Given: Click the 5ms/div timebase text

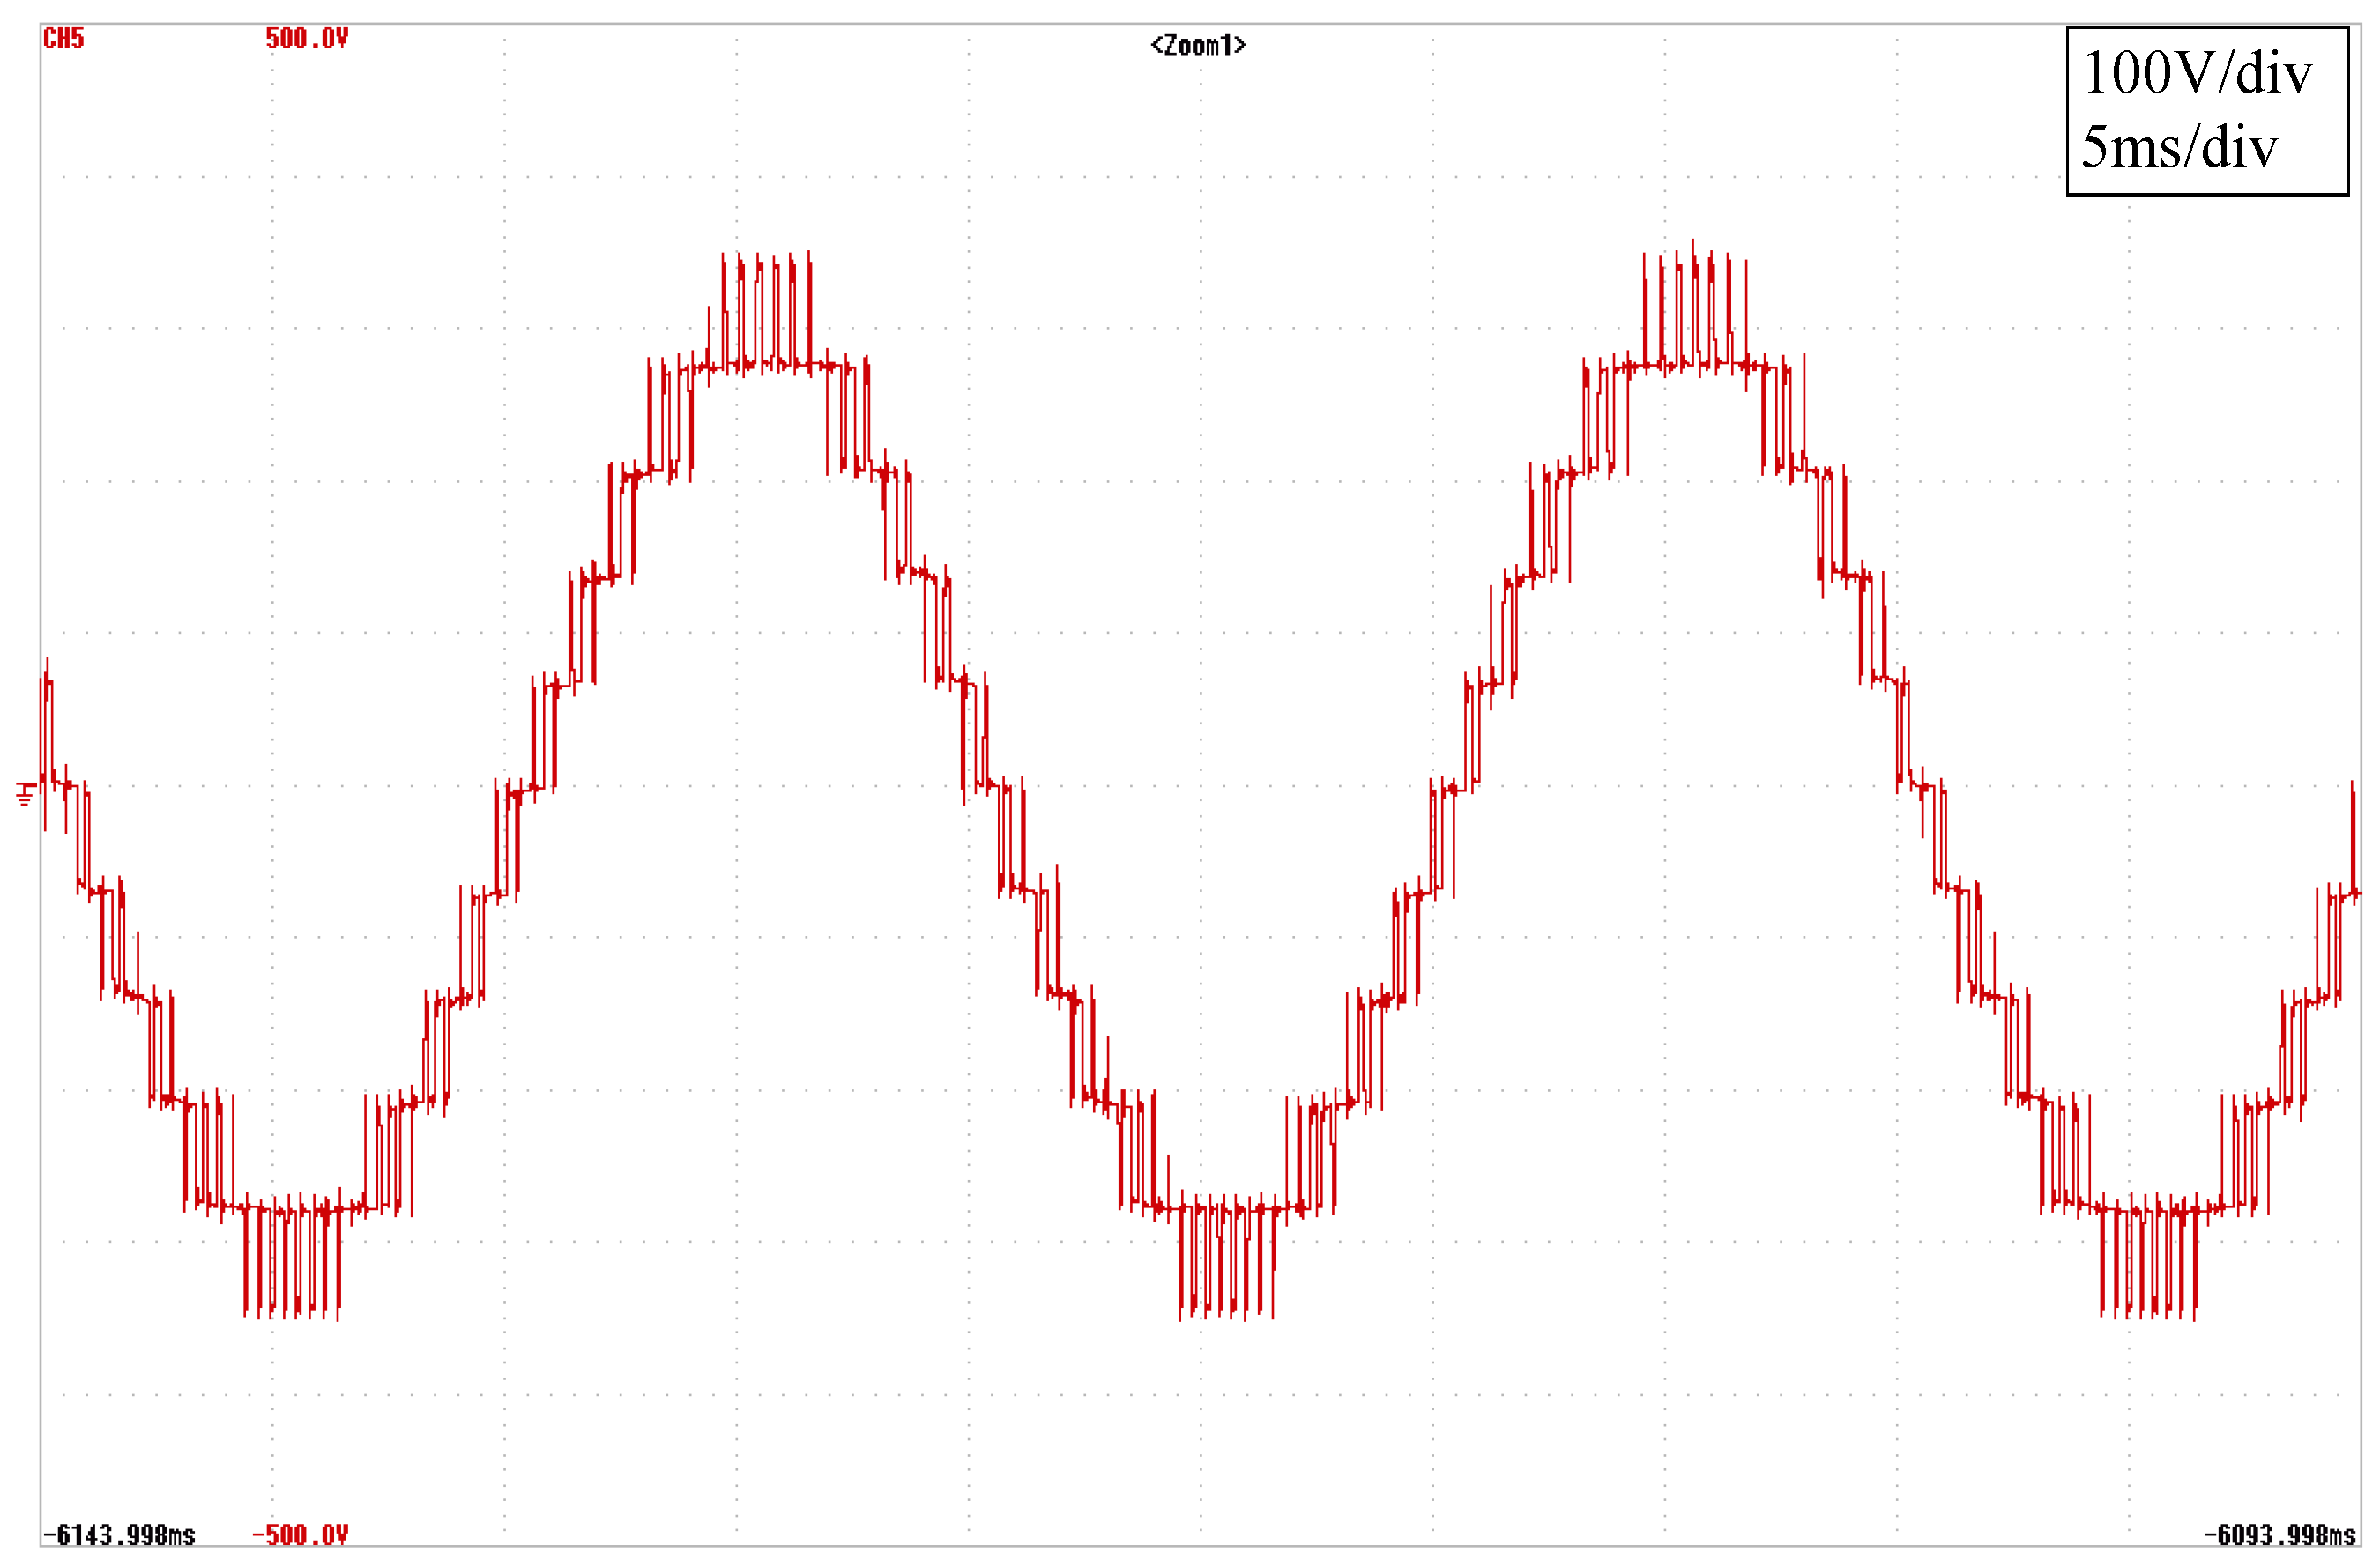Looking at the screenshot, I should [2179, 147].
